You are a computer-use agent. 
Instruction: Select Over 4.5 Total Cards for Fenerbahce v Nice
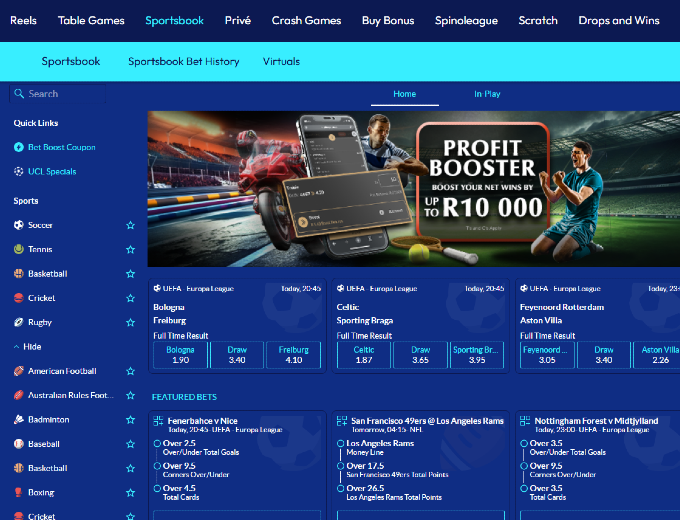(x=157, y=488)
